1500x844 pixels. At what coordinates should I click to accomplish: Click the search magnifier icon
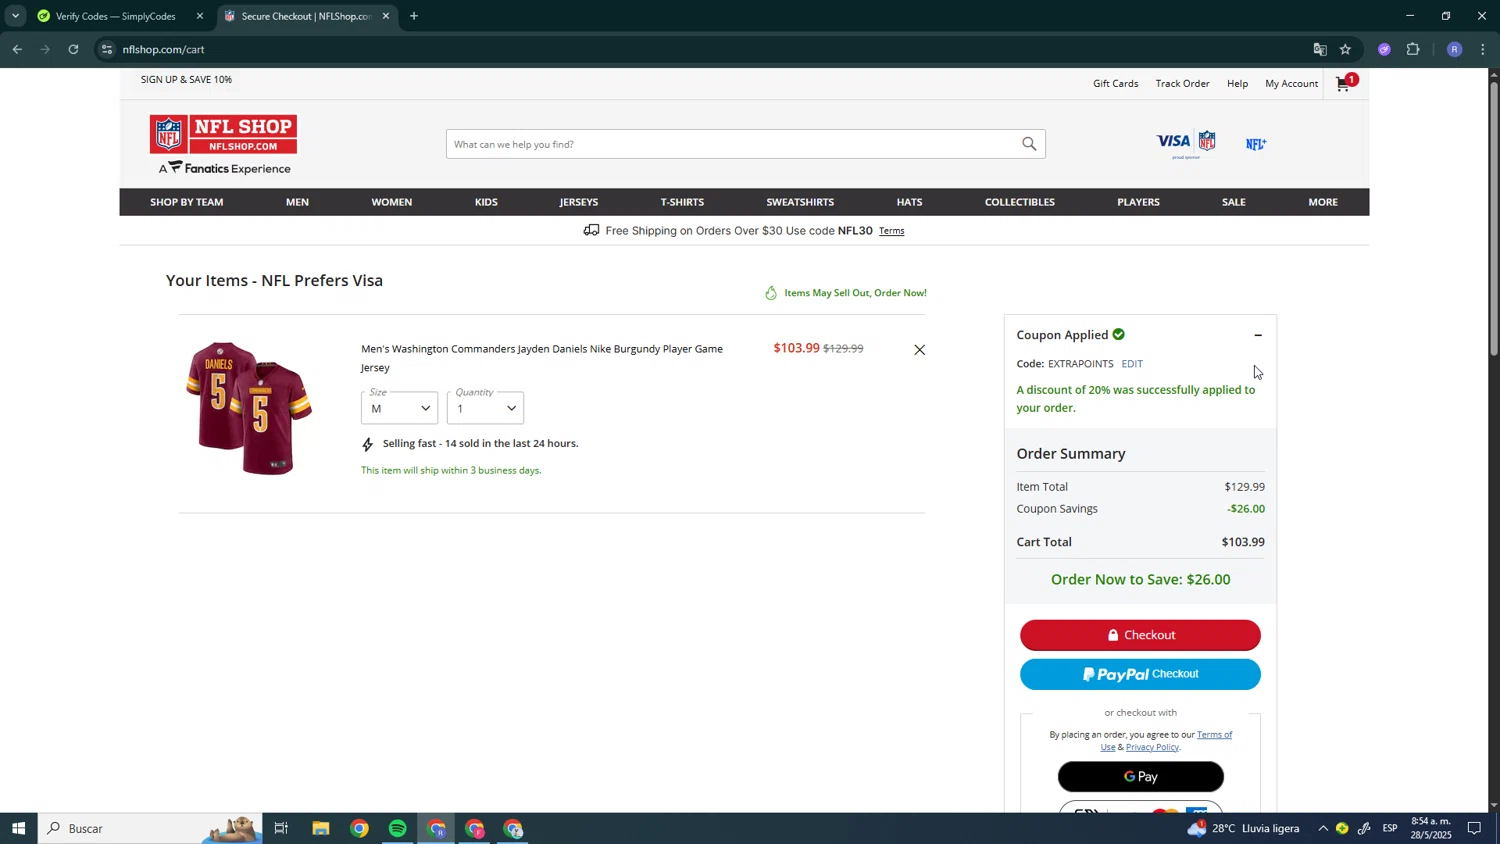pos(1029,144)
